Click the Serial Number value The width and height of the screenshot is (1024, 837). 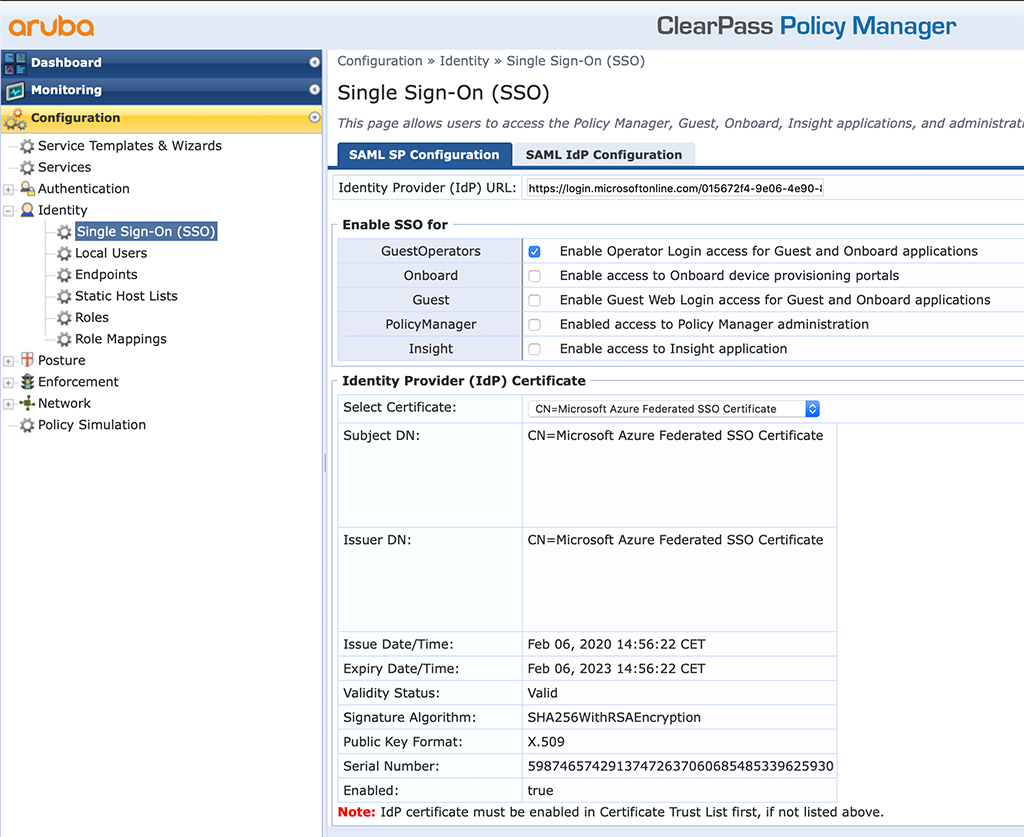[x=680, y=766]
